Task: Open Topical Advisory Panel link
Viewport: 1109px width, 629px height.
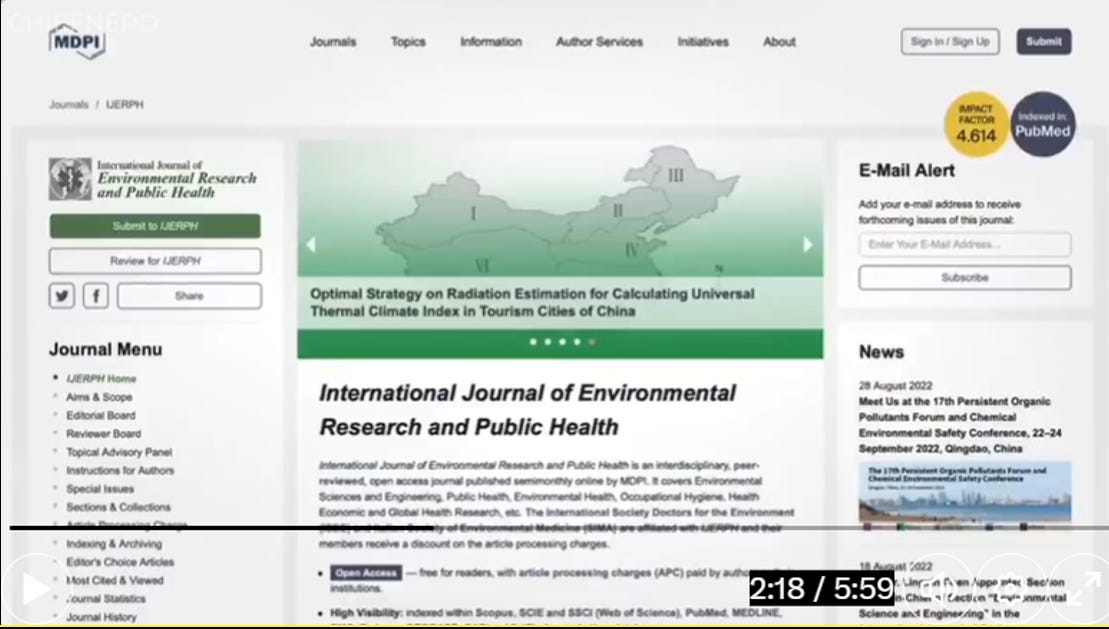Action: tap(119, 452)
